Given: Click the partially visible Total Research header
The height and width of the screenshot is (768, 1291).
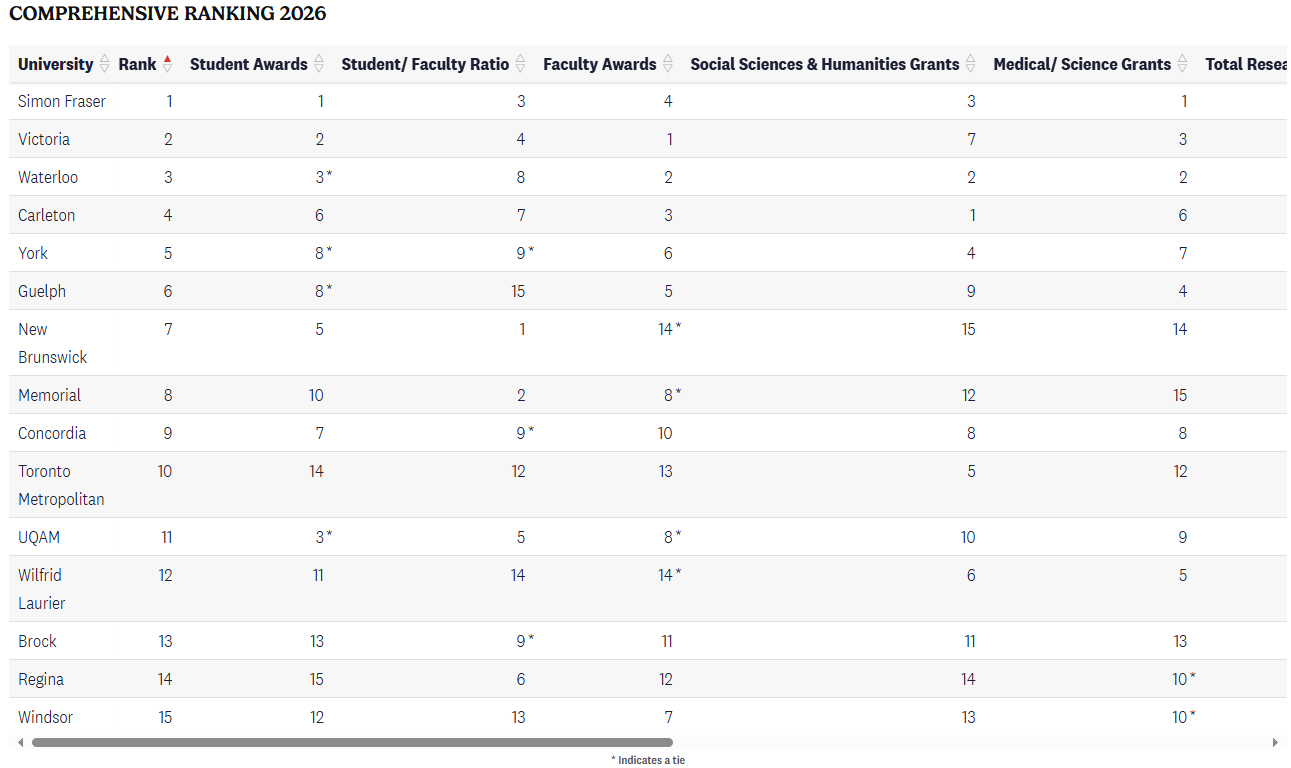Looking at the screenshot, I should coord(1244,64).
